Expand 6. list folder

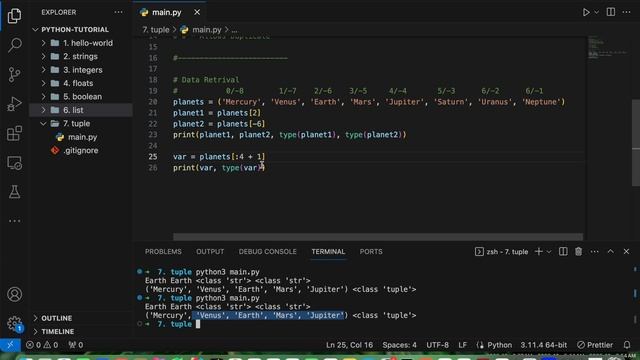pyautogui.click(x=81, y=110)
